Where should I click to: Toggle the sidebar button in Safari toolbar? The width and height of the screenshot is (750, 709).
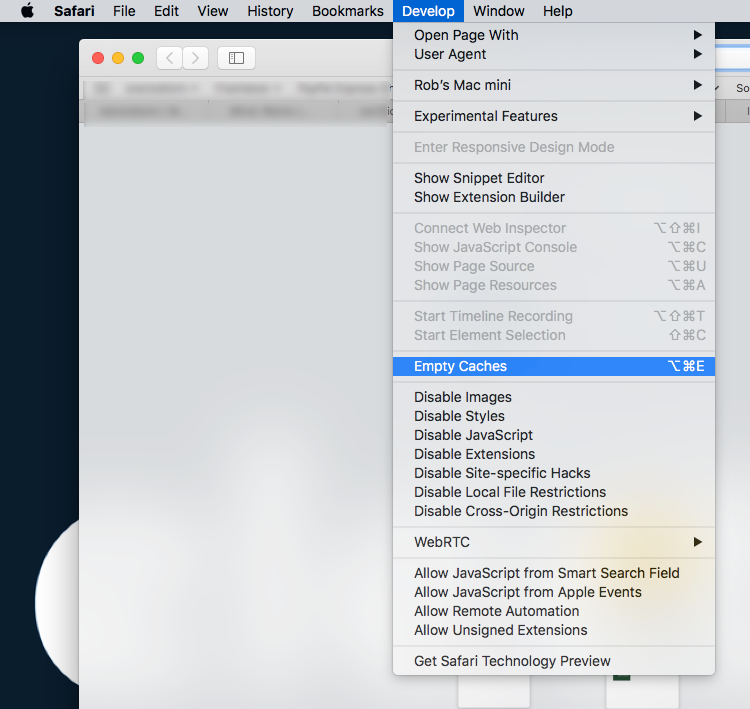(236, 58)
